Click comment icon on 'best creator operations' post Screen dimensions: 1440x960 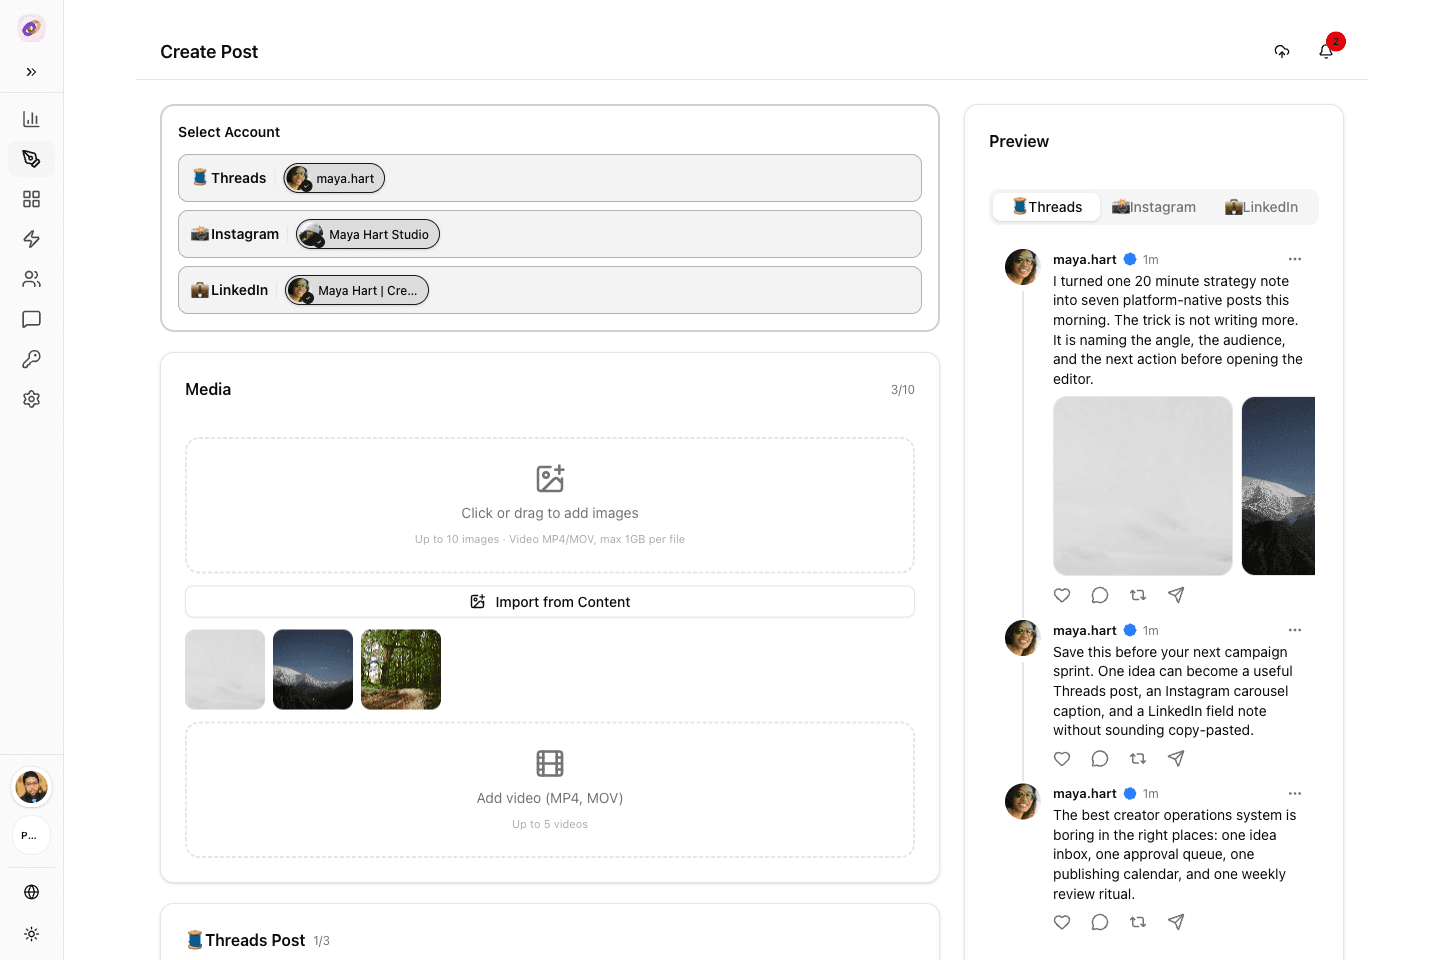tap(1100, 922)
